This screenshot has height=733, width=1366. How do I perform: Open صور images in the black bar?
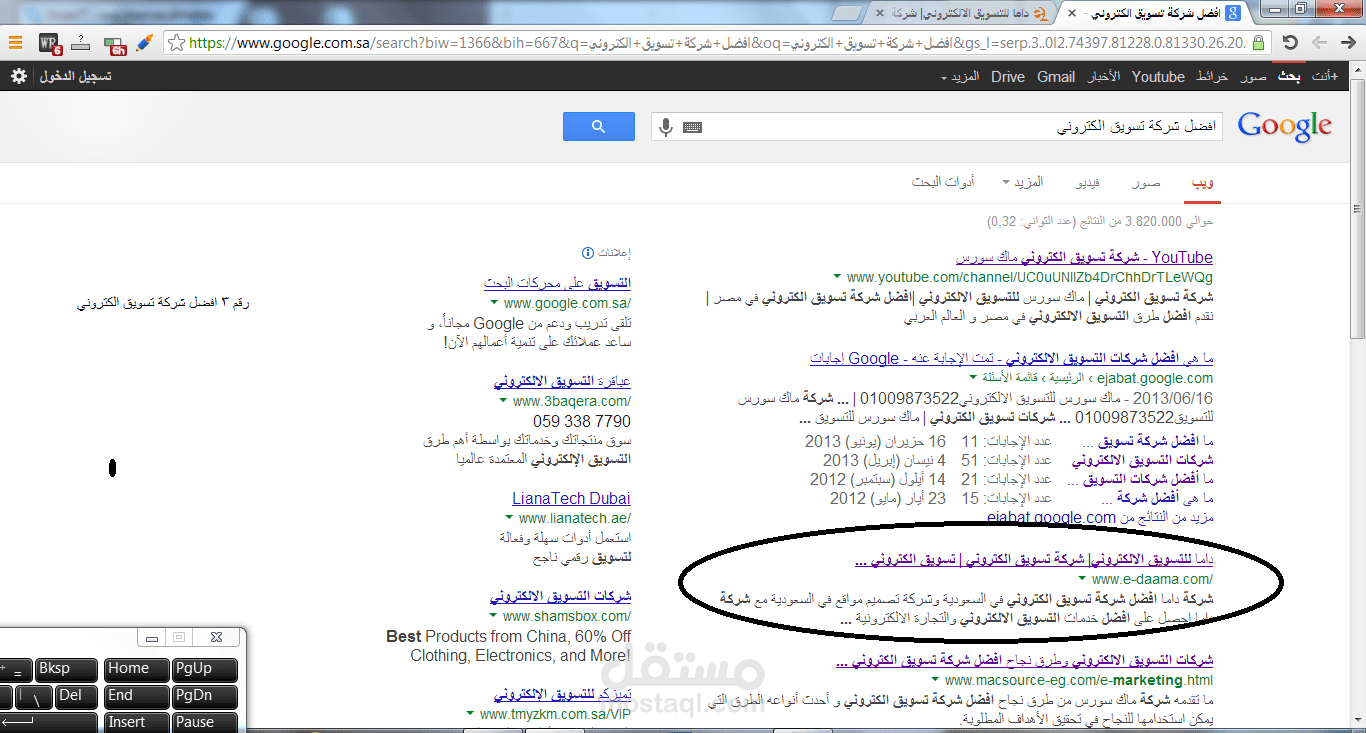pos(1254,77)
